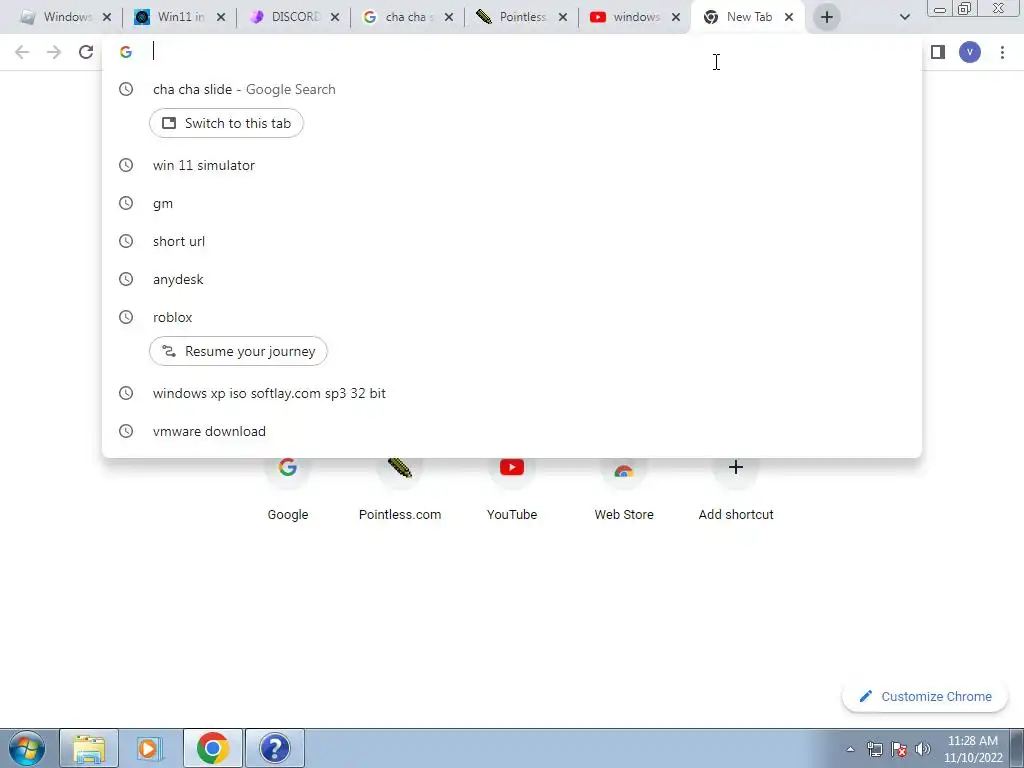
Task: Open Windows Explorer from the taskbar
Action: pos(89,748)
